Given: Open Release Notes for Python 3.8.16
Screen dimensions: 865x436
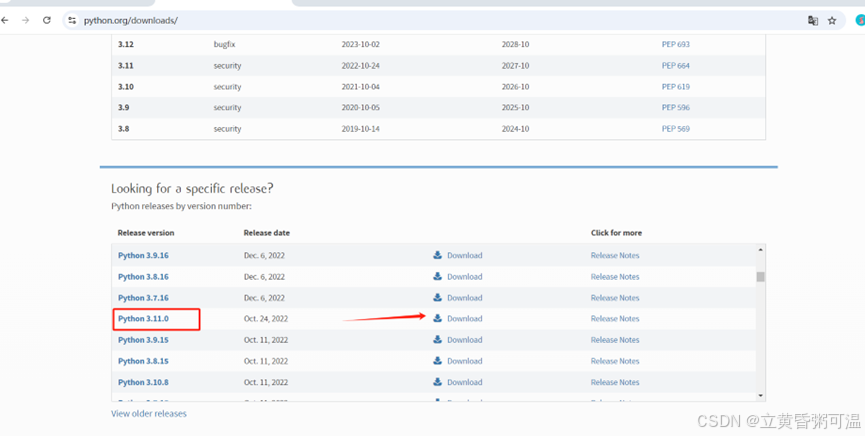Looking at the screenshot, I should 615,277.
